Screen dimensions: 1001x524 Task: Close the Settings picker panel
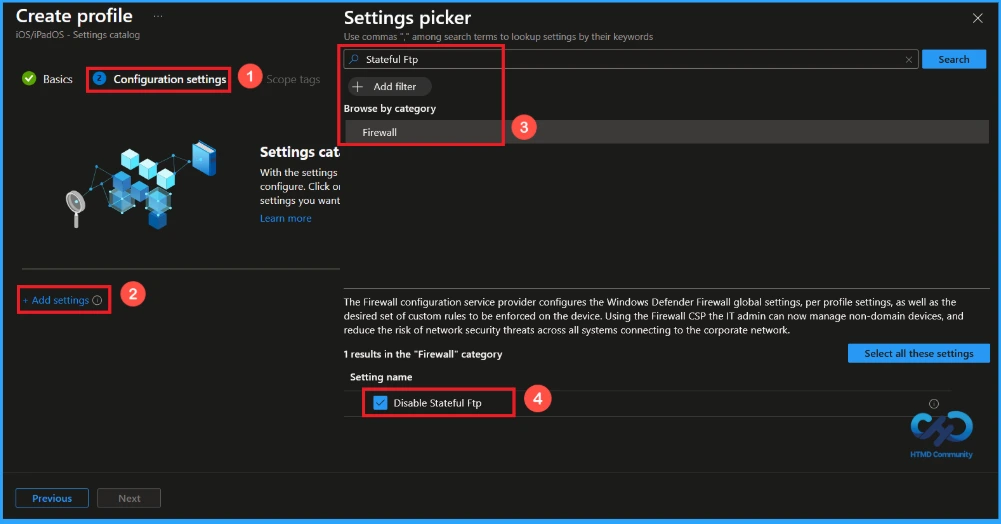[977, 18]
